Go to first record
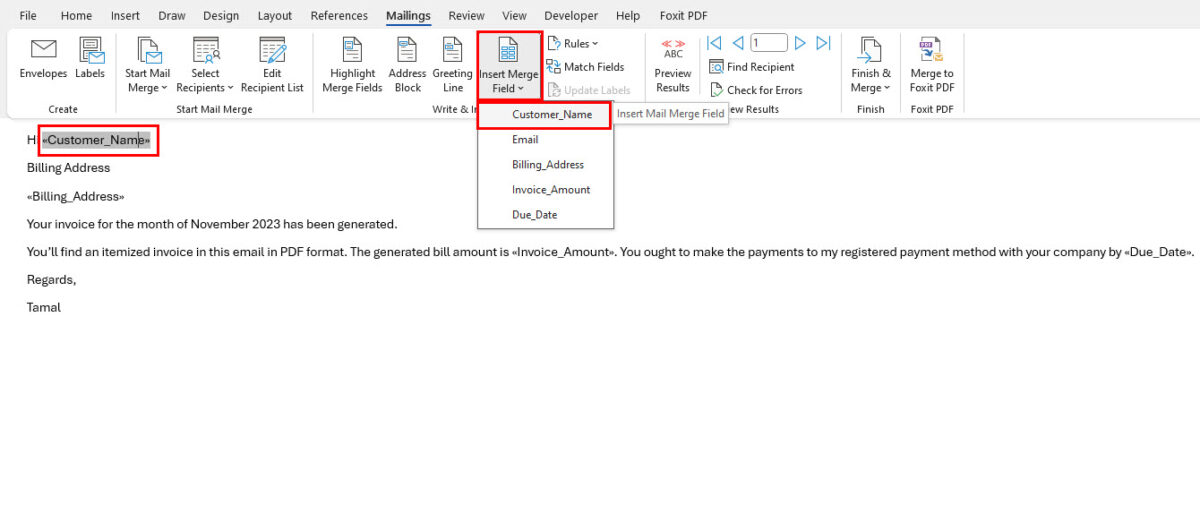The width and height of the screenshot is (1200, 505). (714, 43)
